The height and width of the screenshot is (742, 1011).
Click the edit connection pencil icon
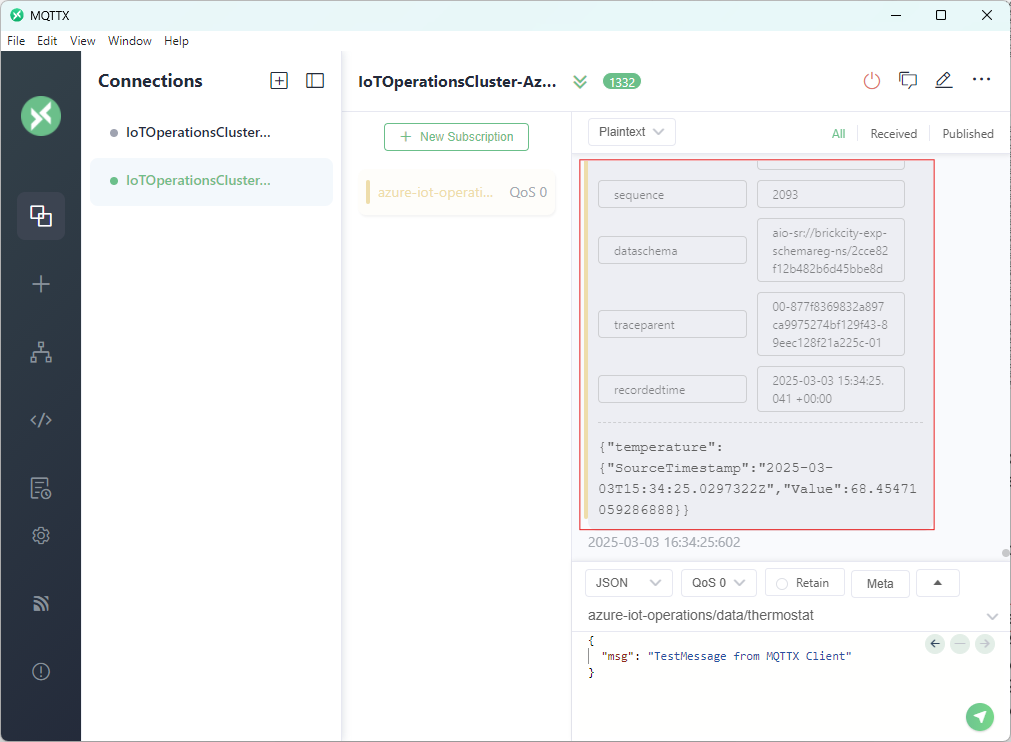click(943, 81)
